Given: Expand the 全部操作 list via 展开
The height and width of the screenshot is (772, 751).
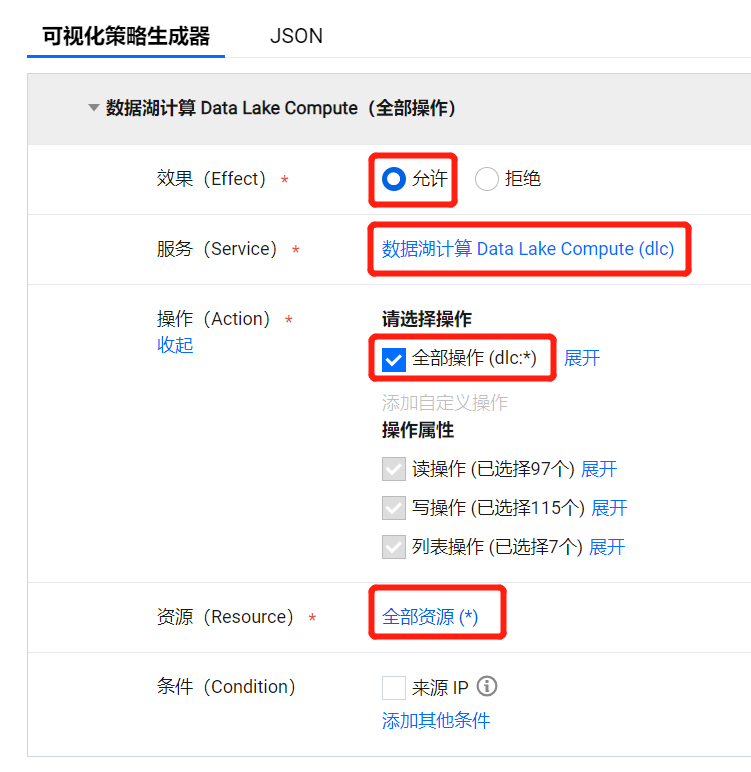Looking at the screenshot, I should (582, 358).
